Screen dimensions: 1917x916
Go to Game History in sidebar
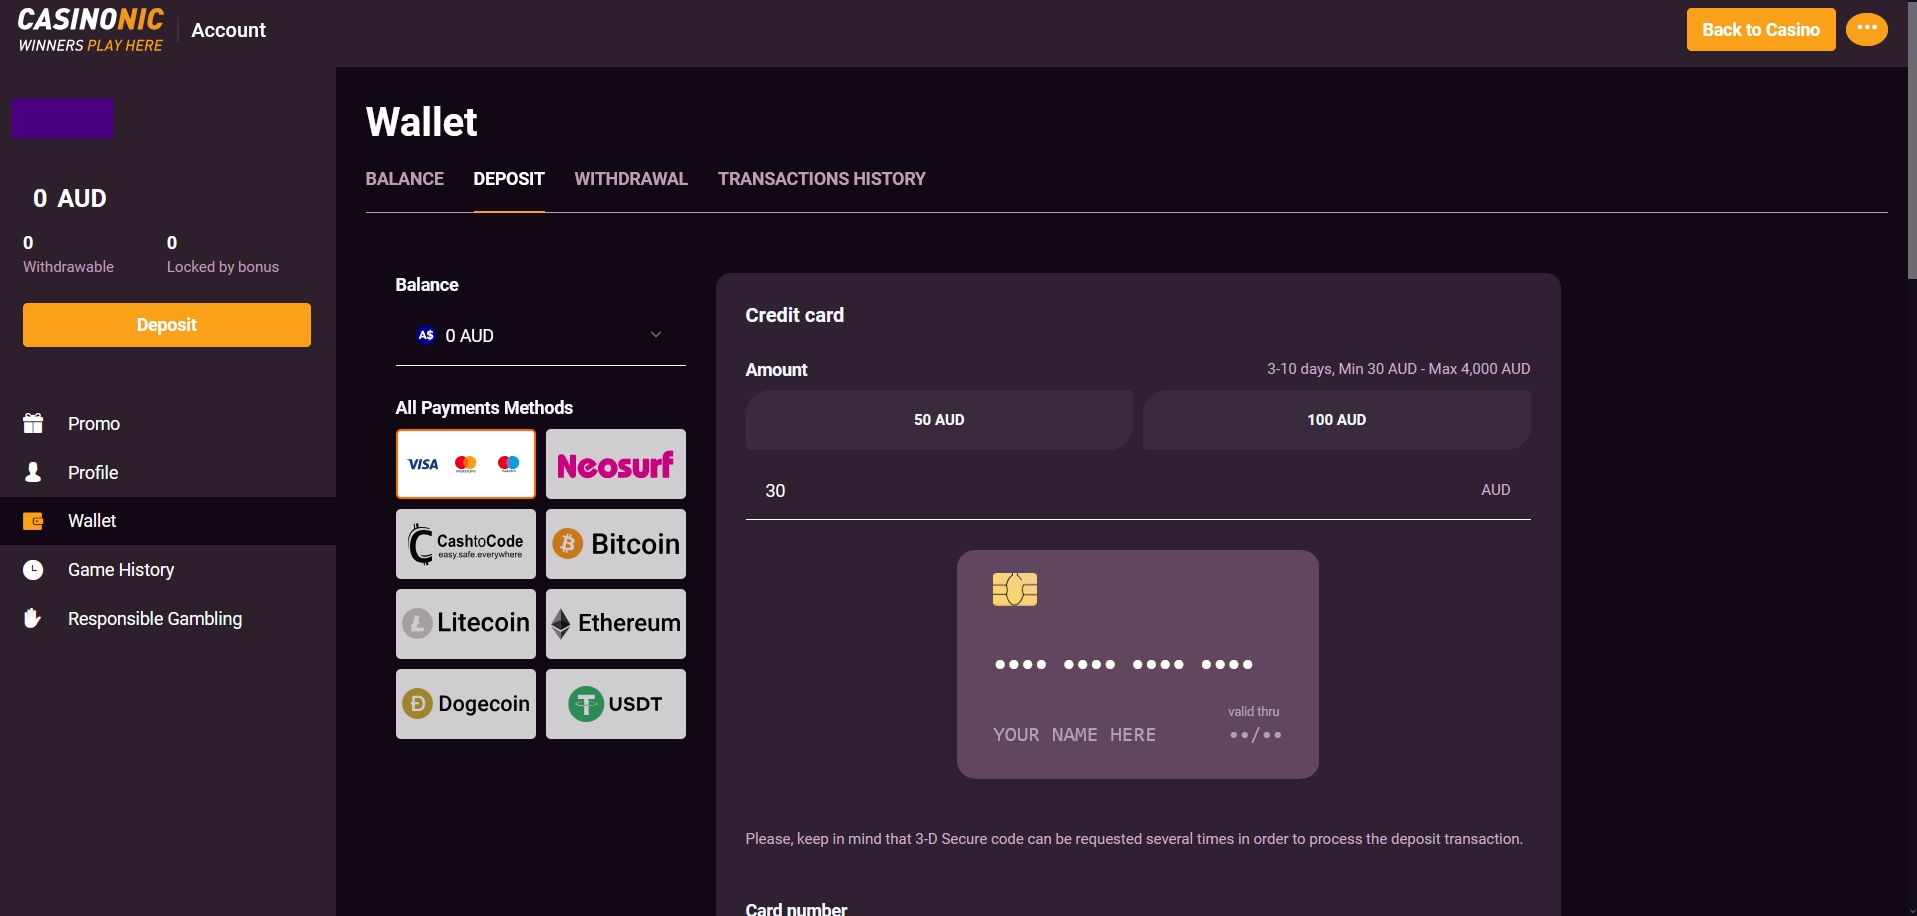click(x=120, y=570)
